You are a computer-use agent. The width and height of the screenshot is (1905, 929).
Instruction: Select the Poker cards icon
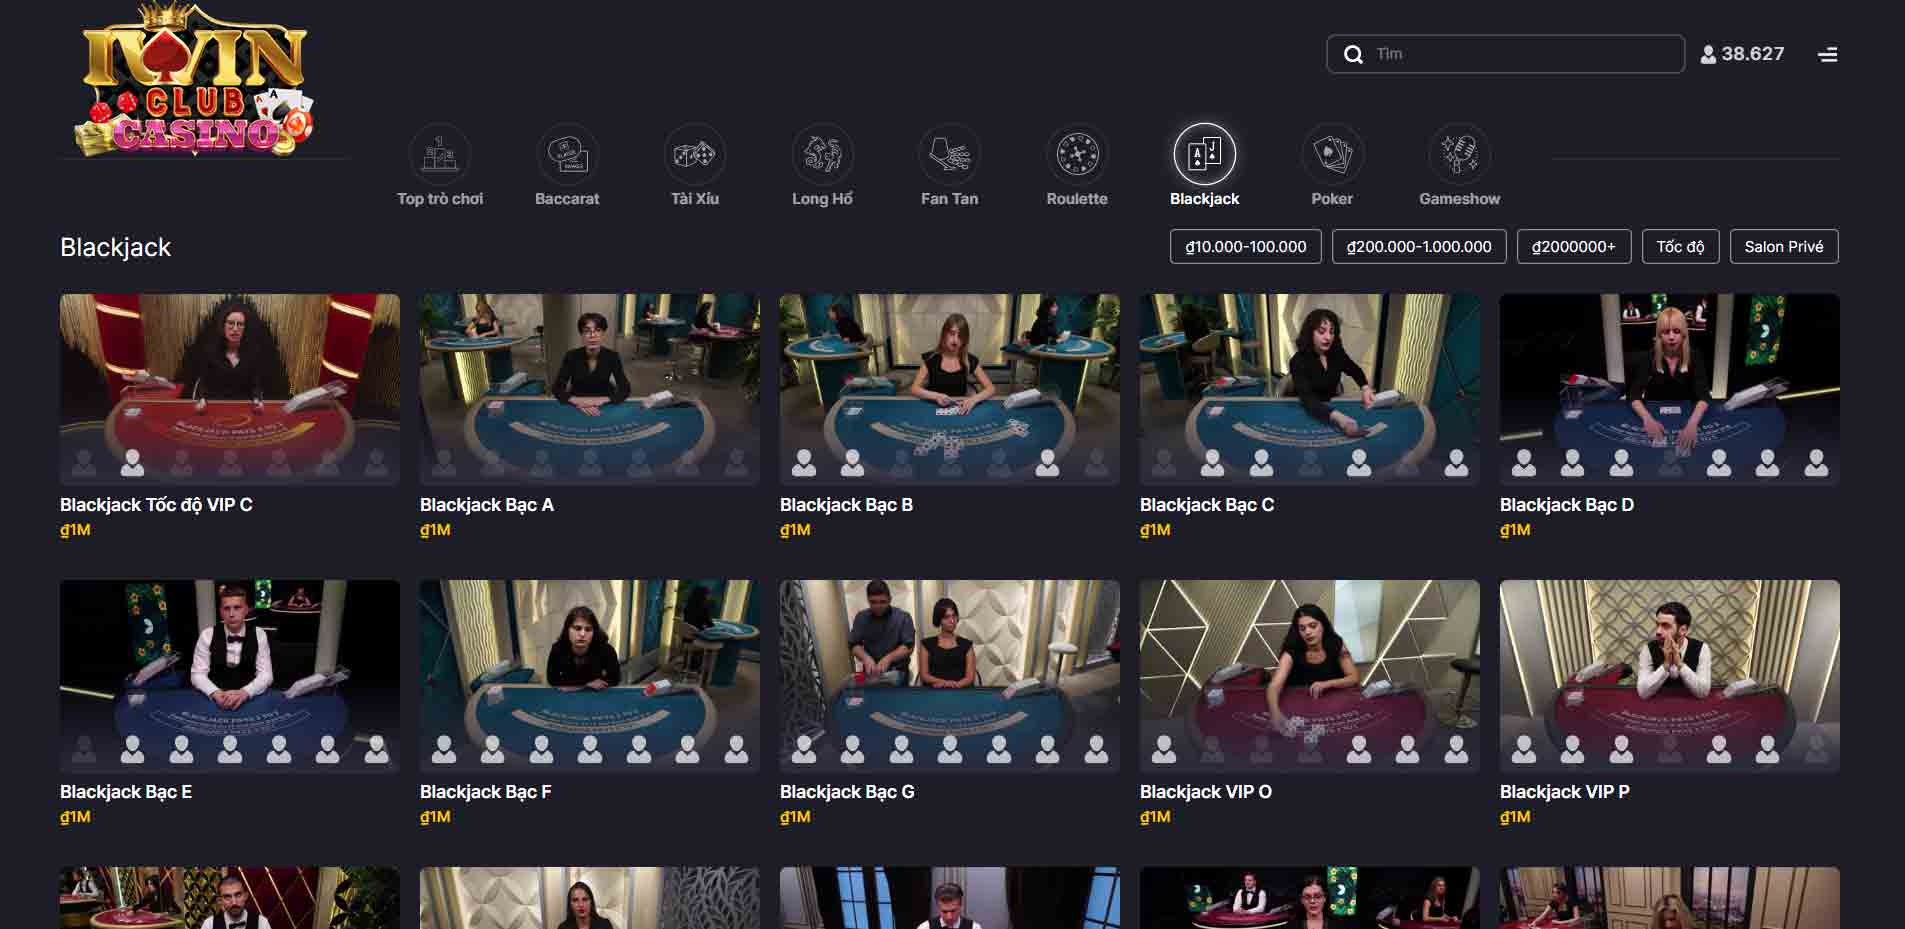(x=1332, y=155)
